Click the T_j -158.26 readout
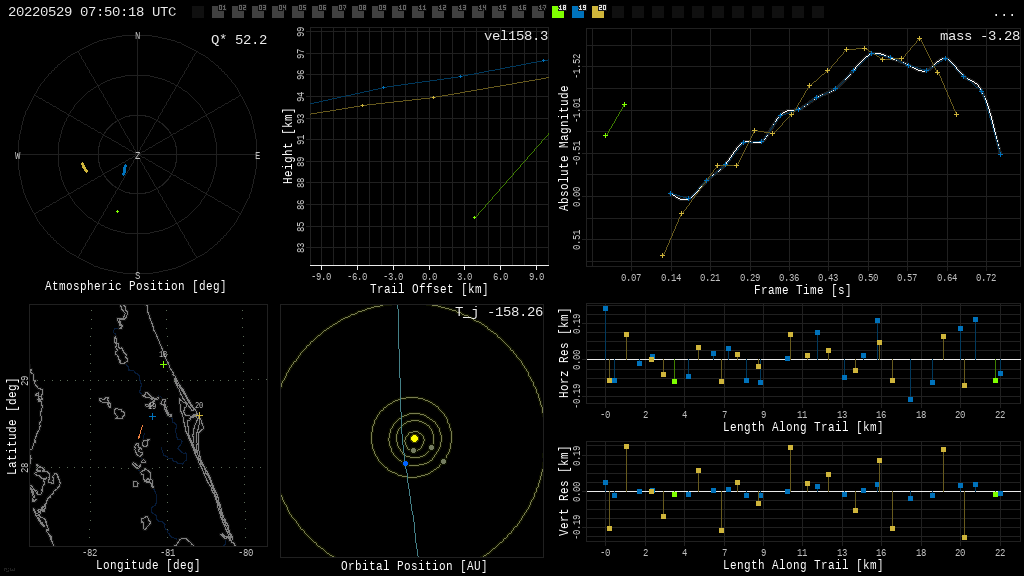 click(498, 312)
